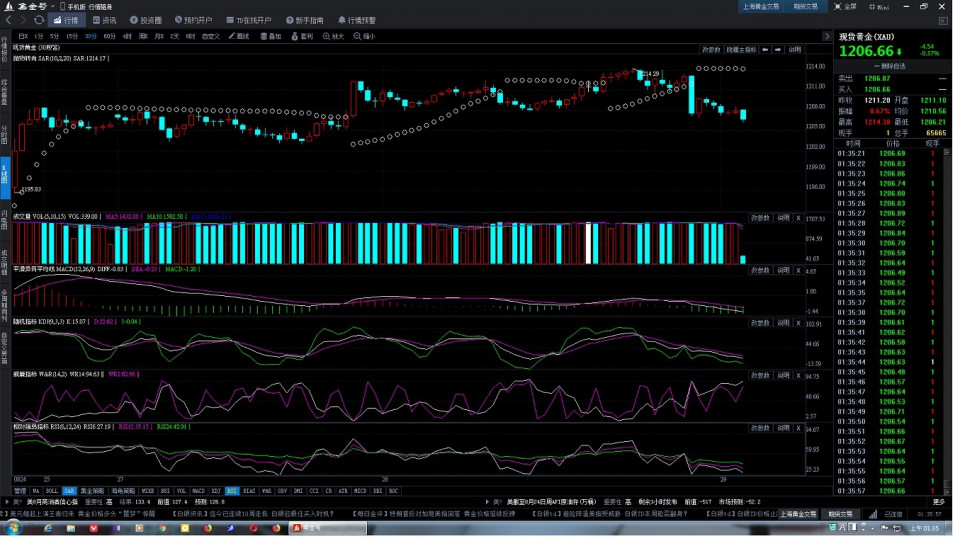Viewport: 960px width, 541px height.
Task: Expand the right panel collapse arrow
Action: [x=828, y=36]
